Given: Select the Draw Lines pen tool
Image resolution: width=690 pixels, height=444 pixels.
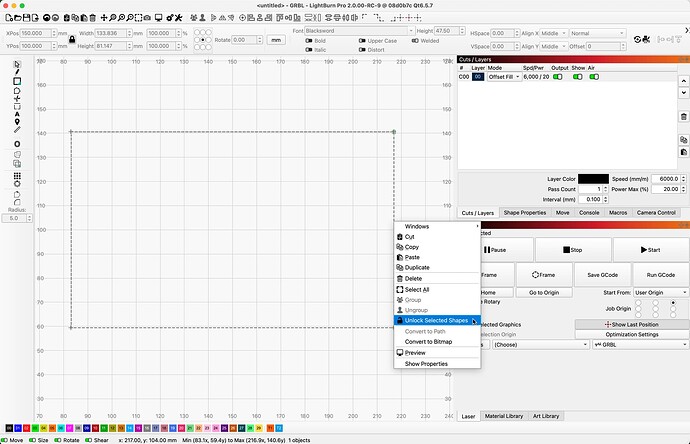Looking at the screenshot, I should pos(17,72).
